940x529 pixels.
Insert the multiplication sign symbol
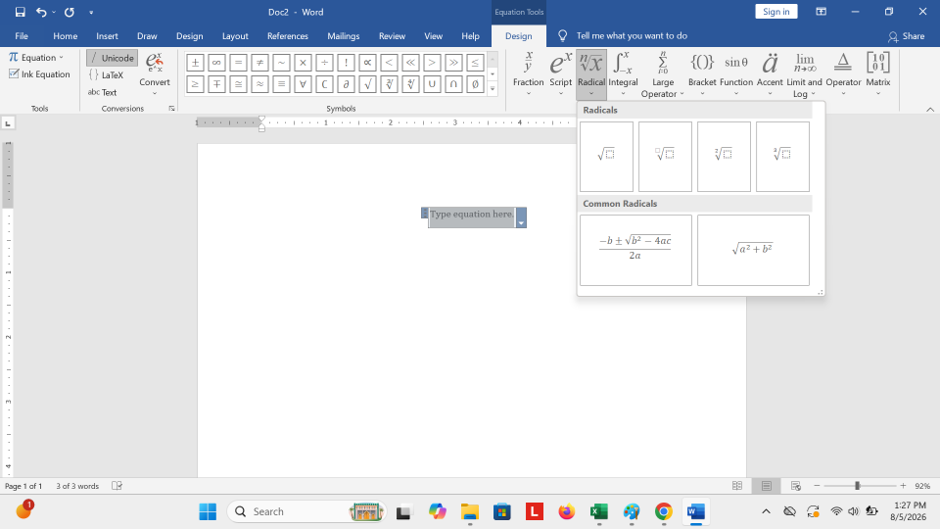[303, 62]
